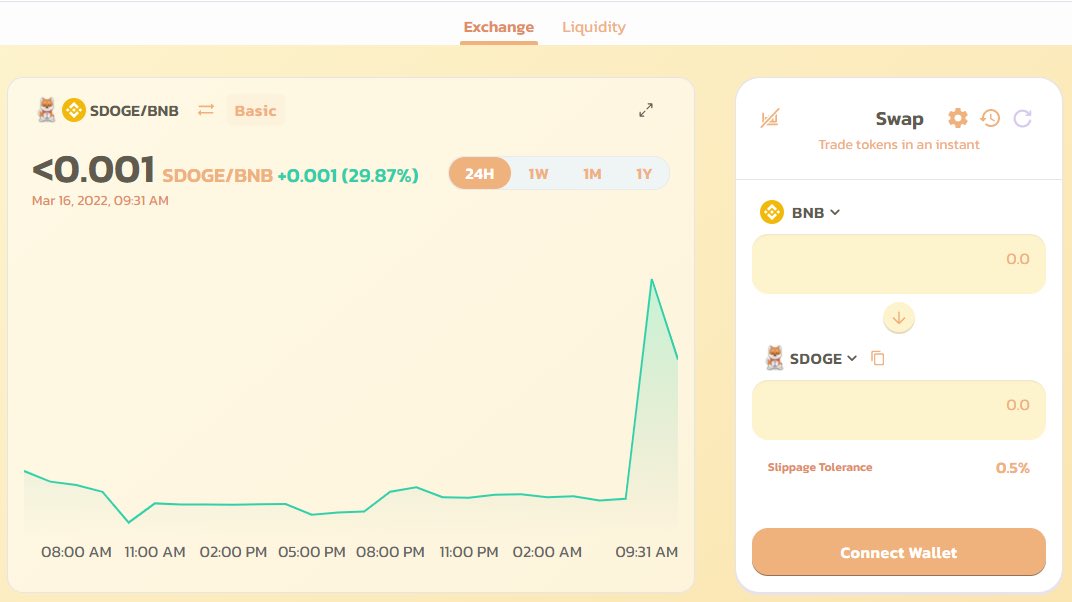Select the Exchange tab

point(498,27)
